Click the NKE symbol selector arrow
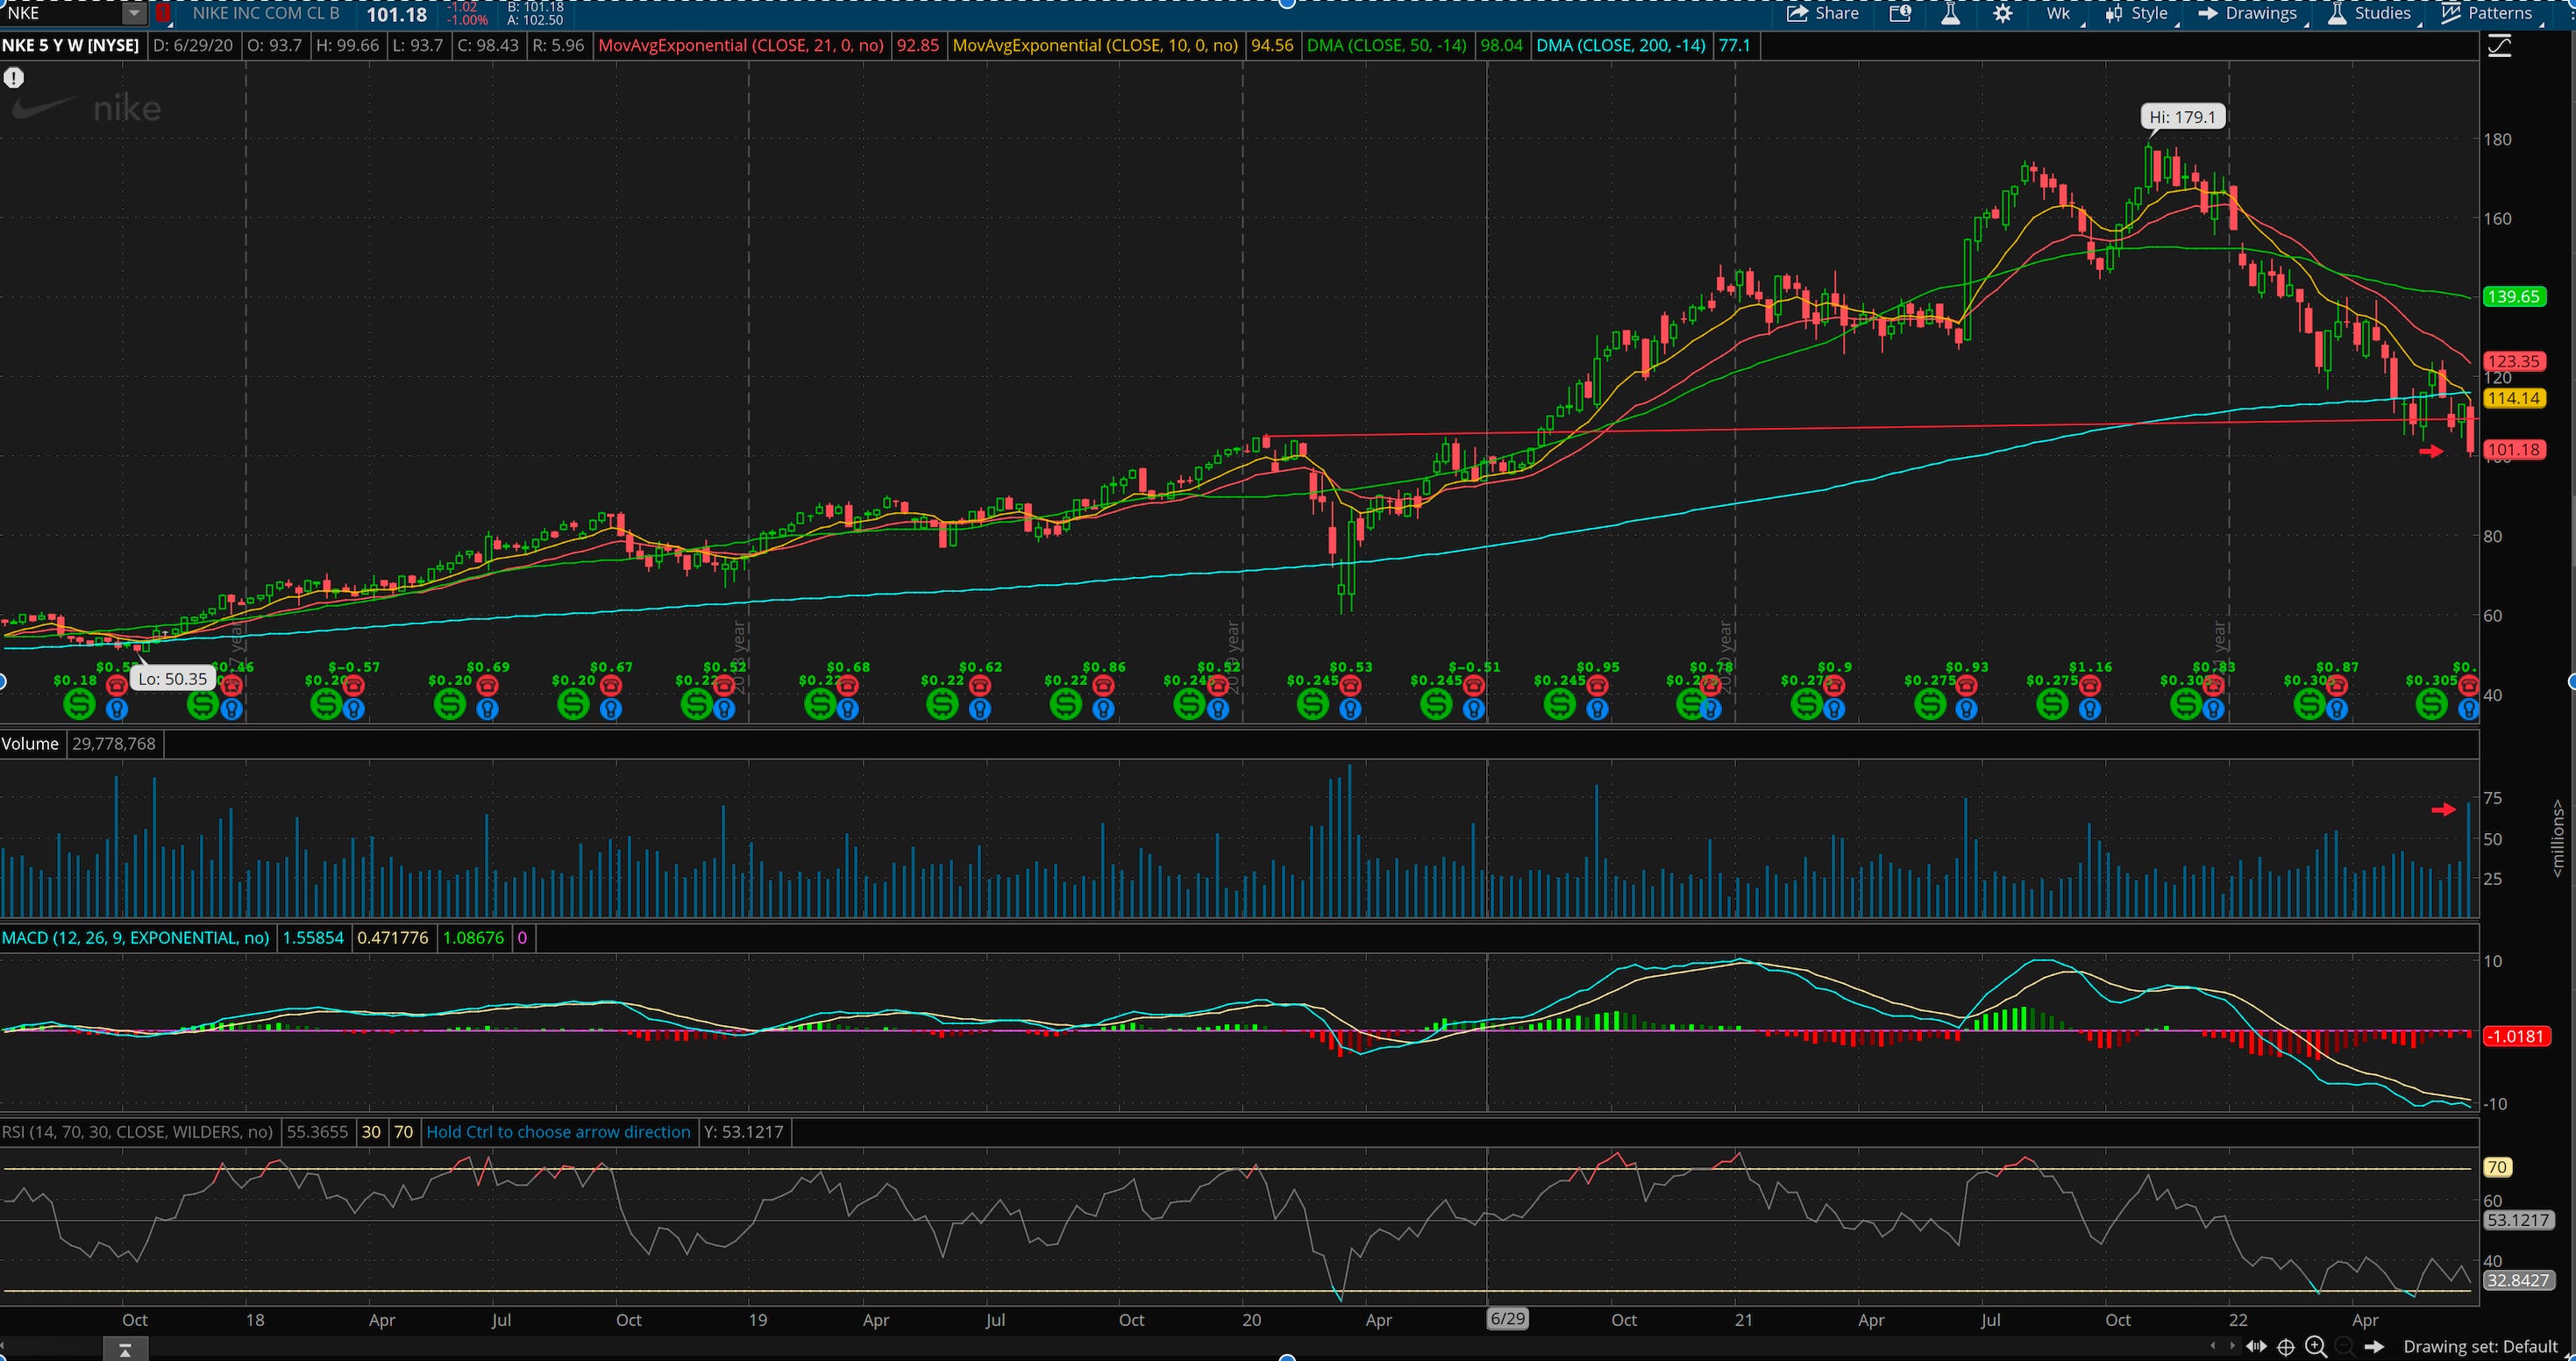The image size is (2576, 1361). pos(134,14)
